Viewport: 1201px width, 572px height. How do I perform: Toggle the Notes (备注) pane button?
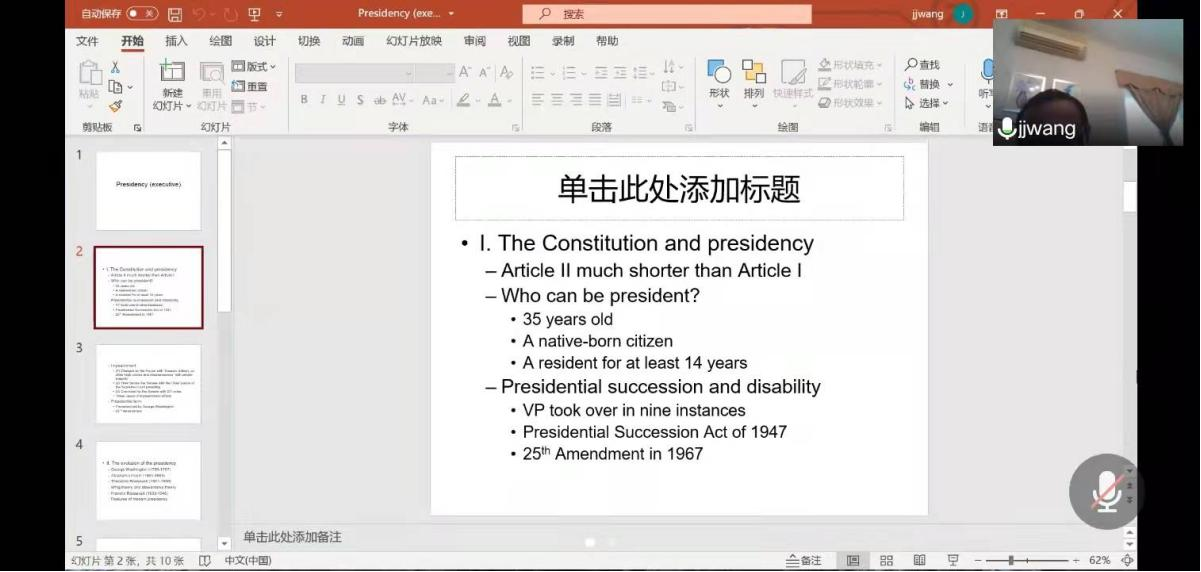[x=804, y=561]
